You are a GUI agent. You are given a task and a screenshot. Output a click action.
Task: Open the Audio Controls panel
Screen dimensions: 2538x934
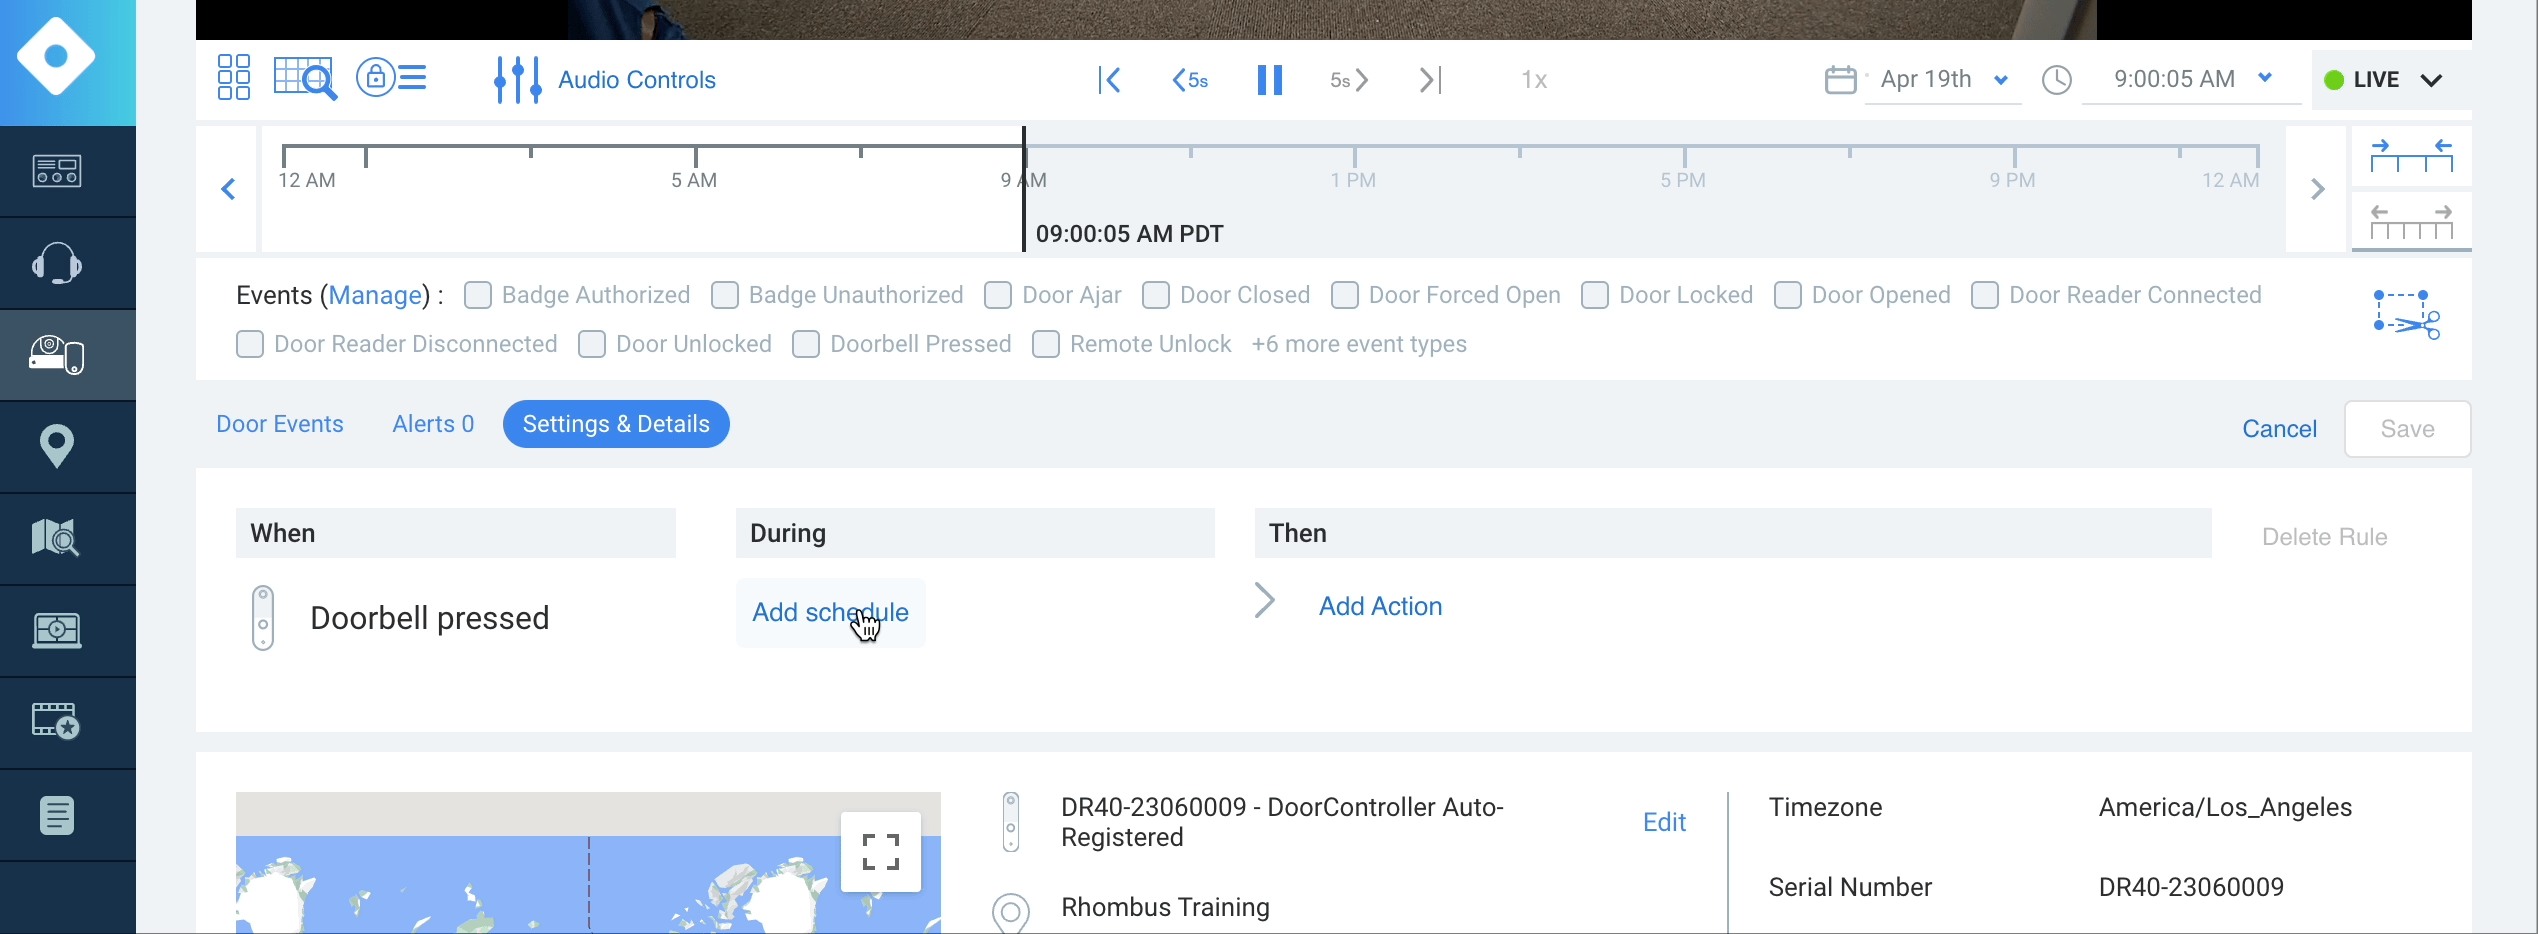(x=637, y=80)
